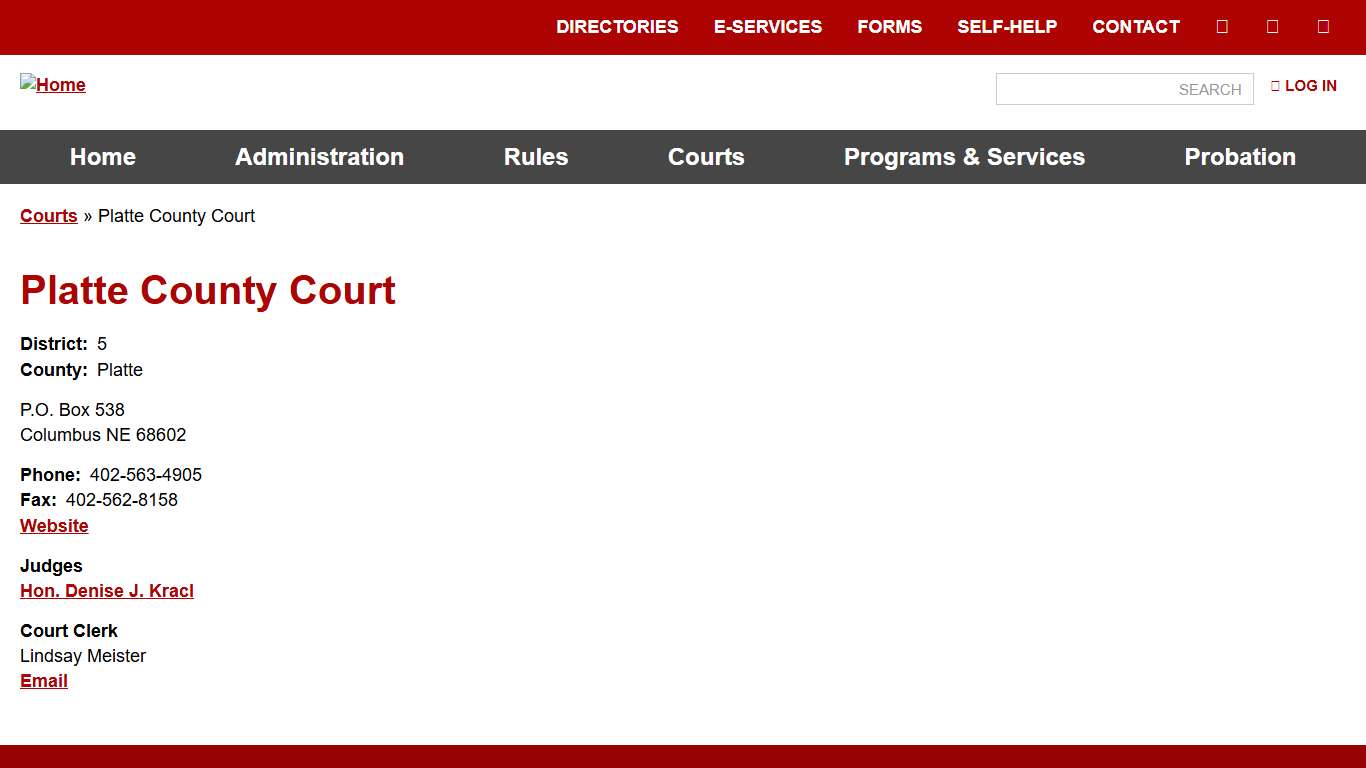Screen dimensions: 1366x768
Task: Open the SELF-HELP menu
Action: tap(1007, 27)
